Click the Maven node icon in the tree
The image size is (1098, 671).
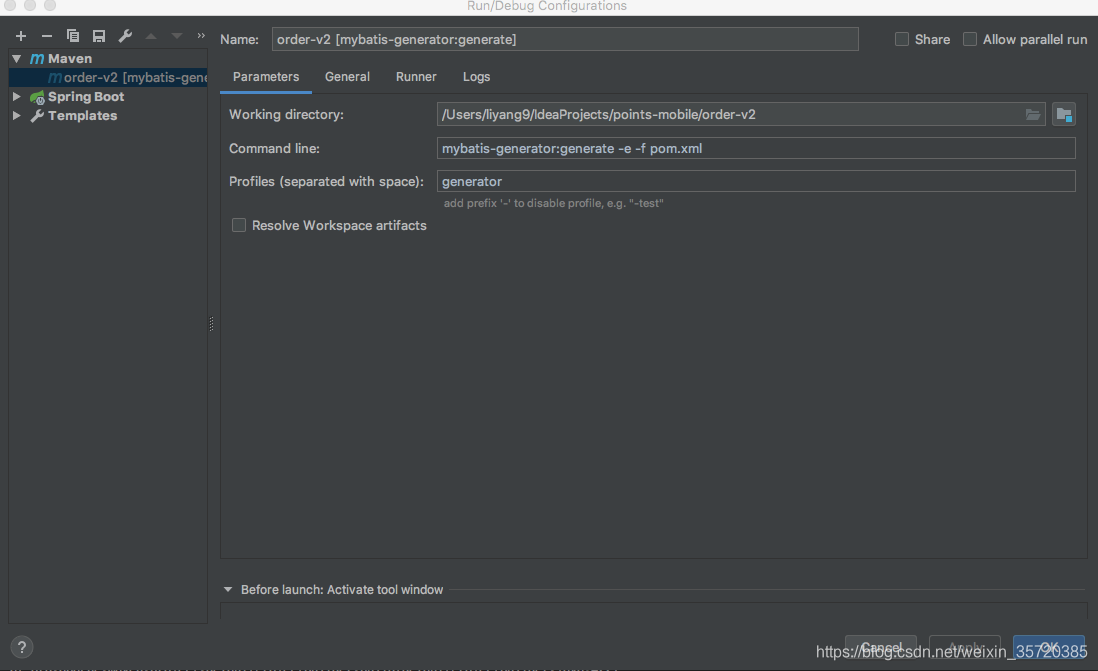(37, 59)
